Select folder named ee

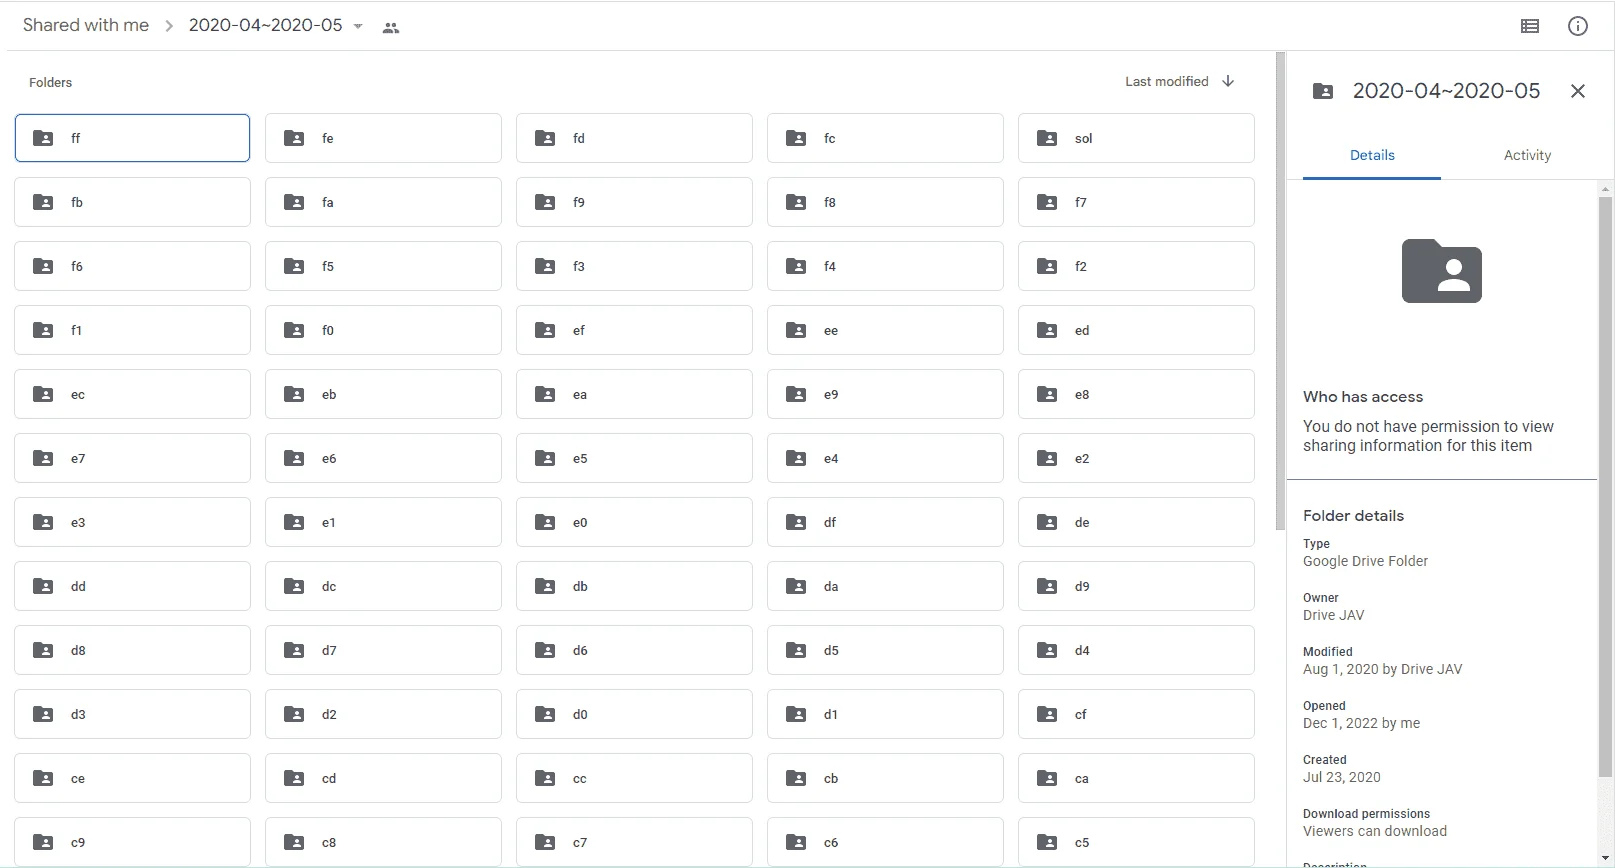click(885, 330)
